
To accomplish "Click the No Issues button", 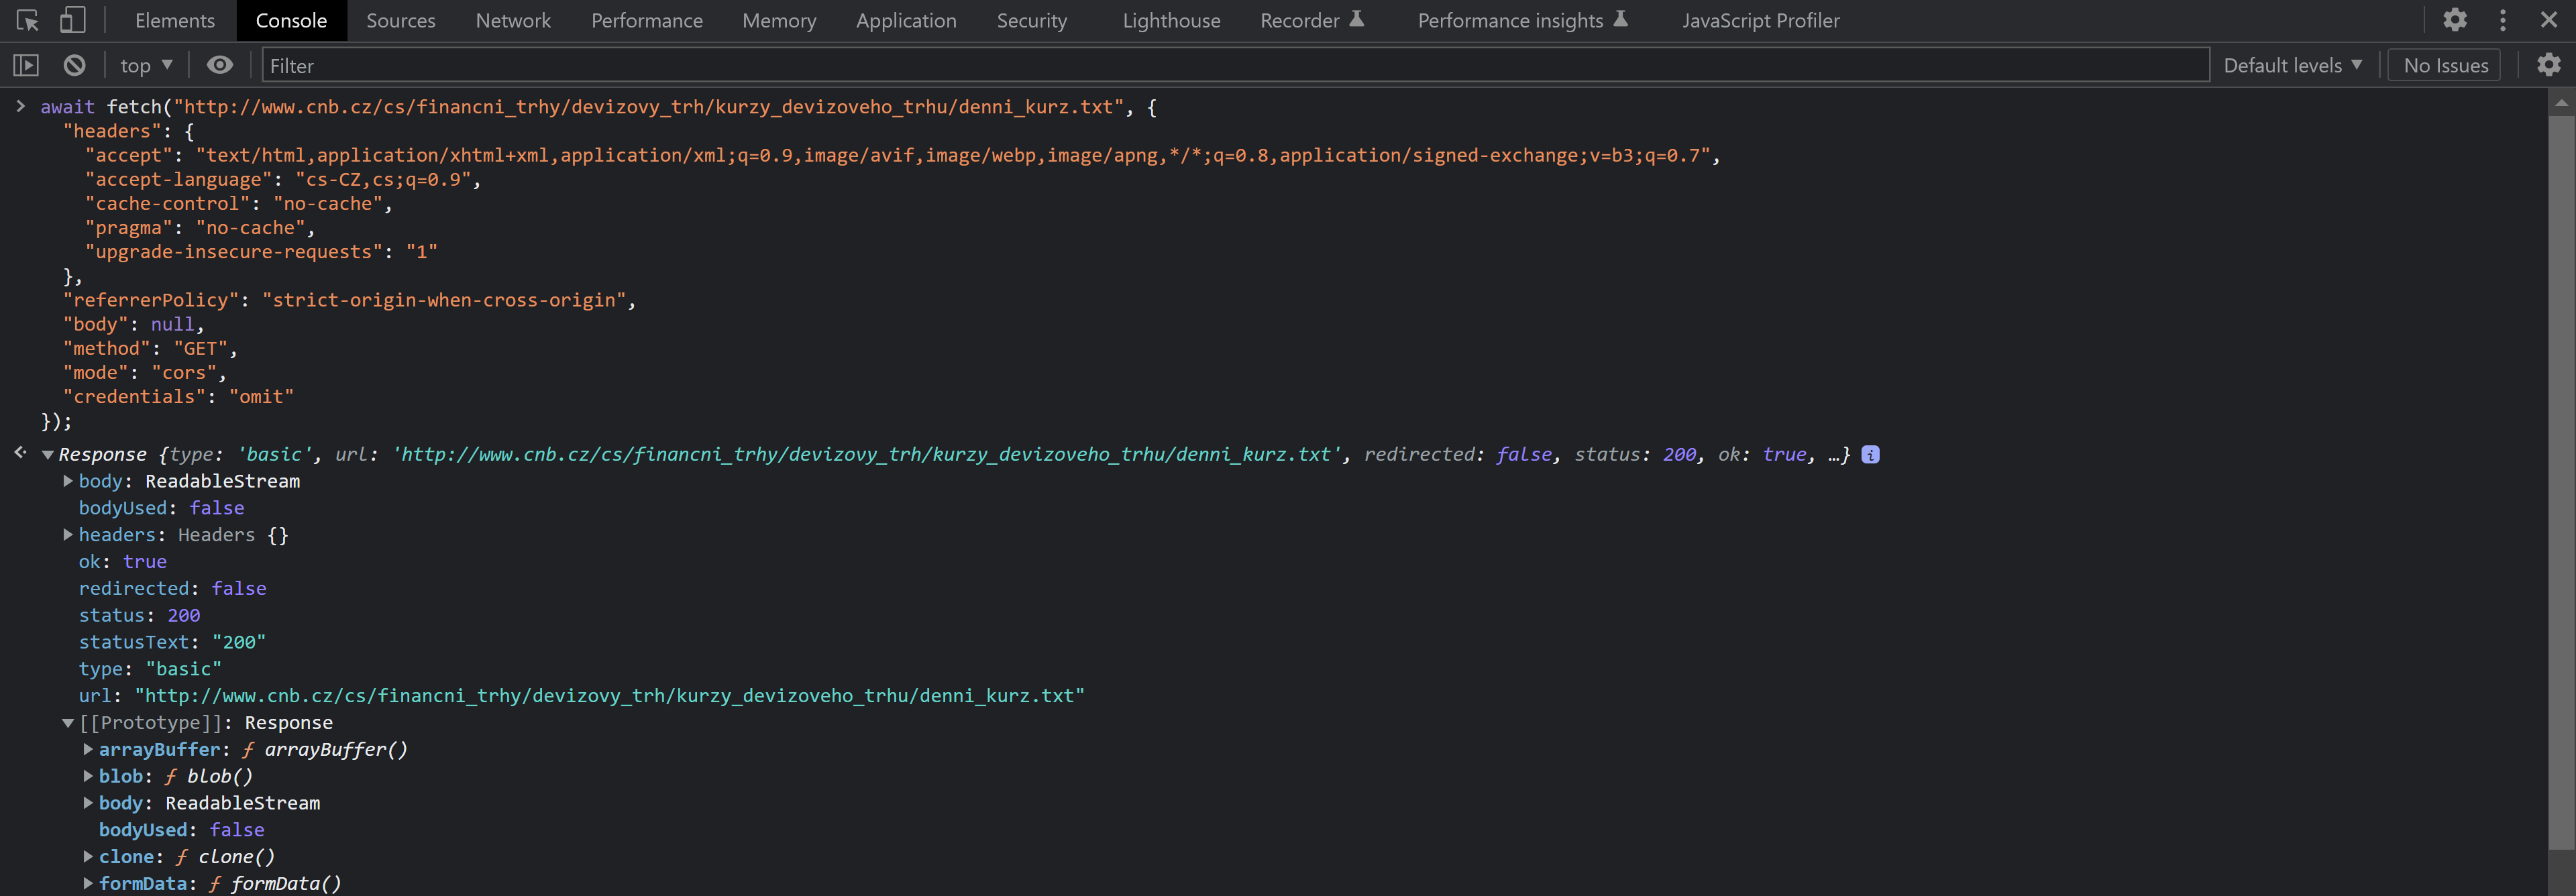I will click(x=2443, y=64).
